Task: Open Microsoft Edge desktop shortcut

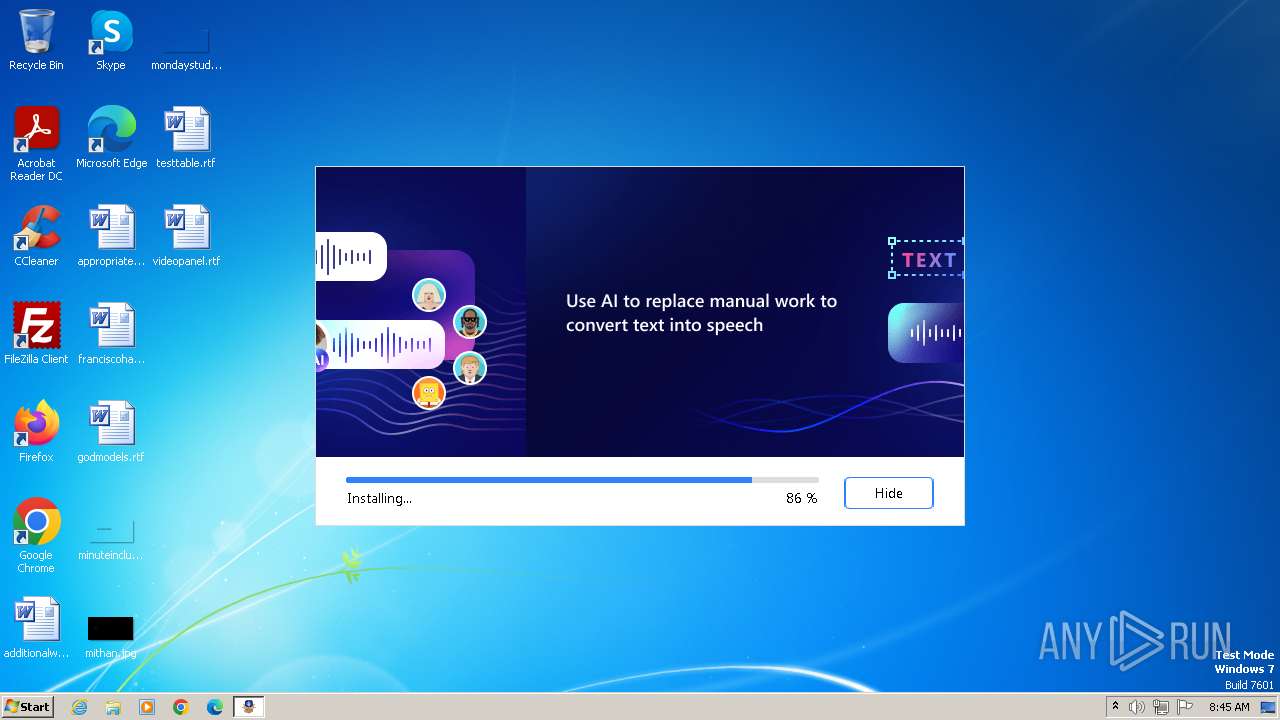Action: pos(111,138)
